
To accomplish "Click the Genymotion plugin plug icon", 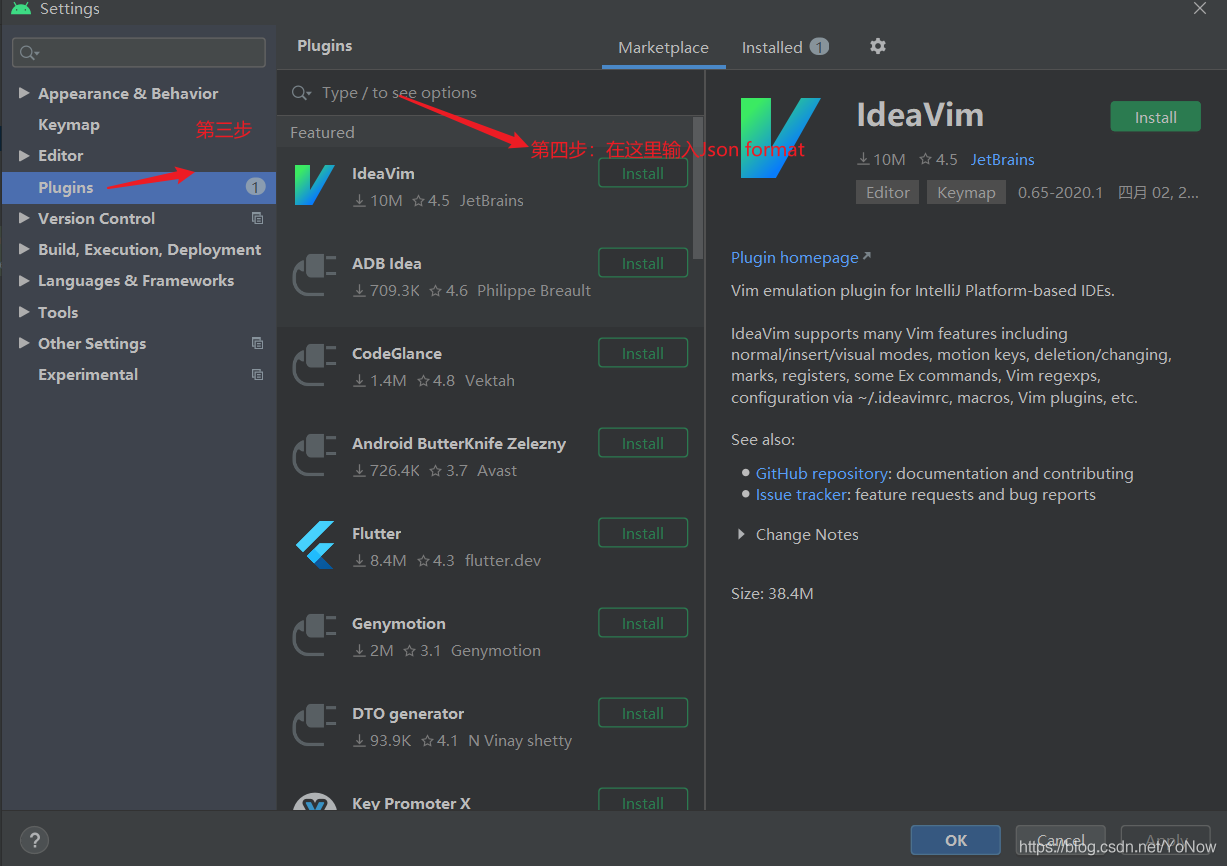I will click(x=314, y=636).
